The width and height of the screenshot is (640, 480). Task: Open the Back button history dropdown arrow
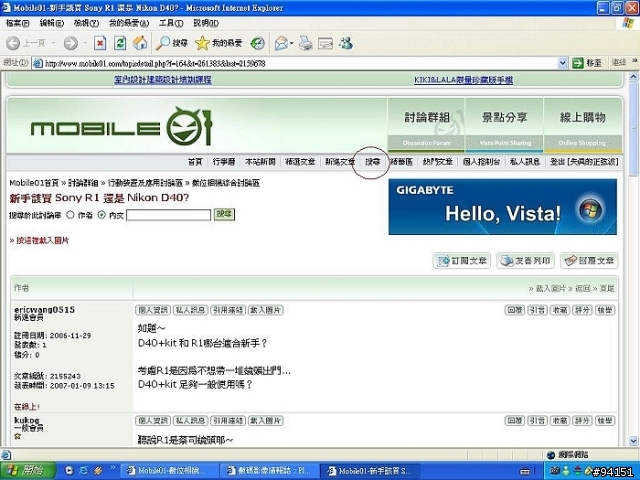click(x=53, y=43)
